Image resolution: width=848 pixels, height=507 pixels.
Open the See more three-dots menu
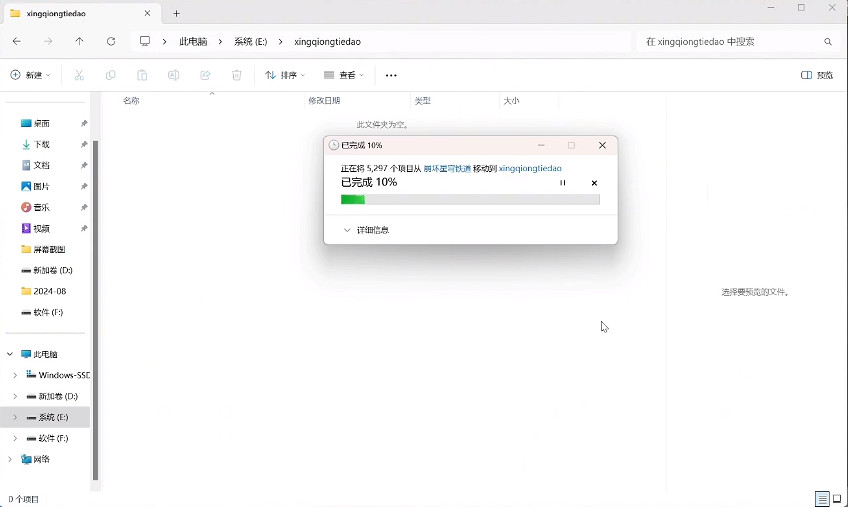(391, 75)
